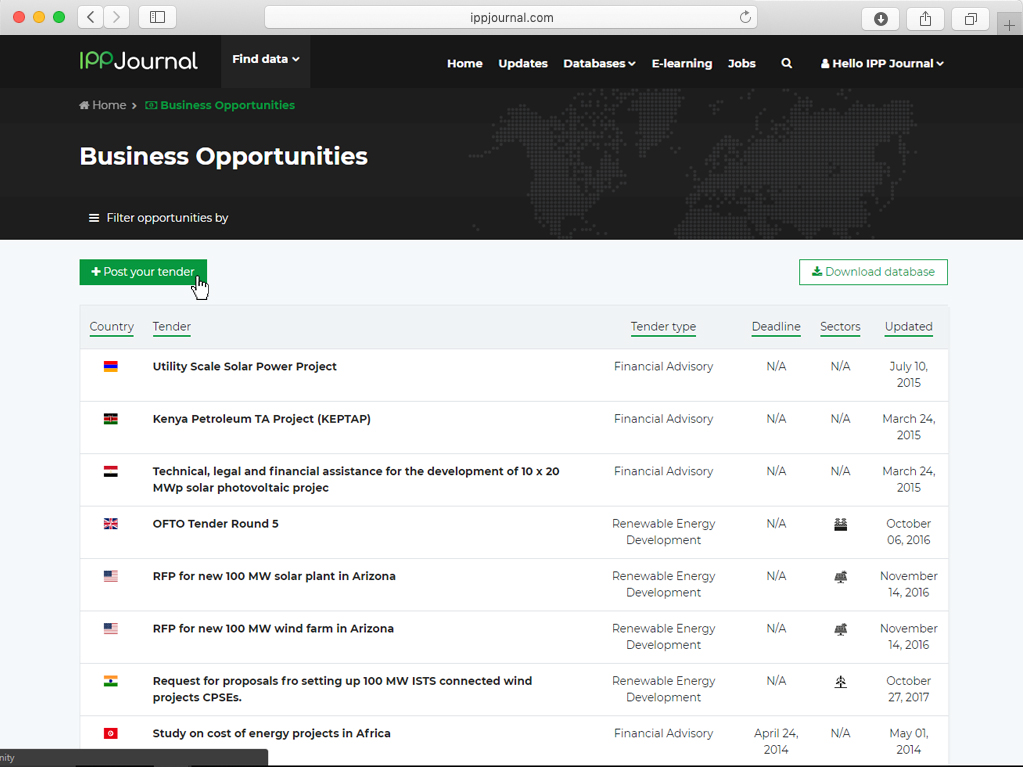Viewport: 1023px width, 767px height.
Task: Toggle the Safari sidebar icon
Action: point(158,17)
